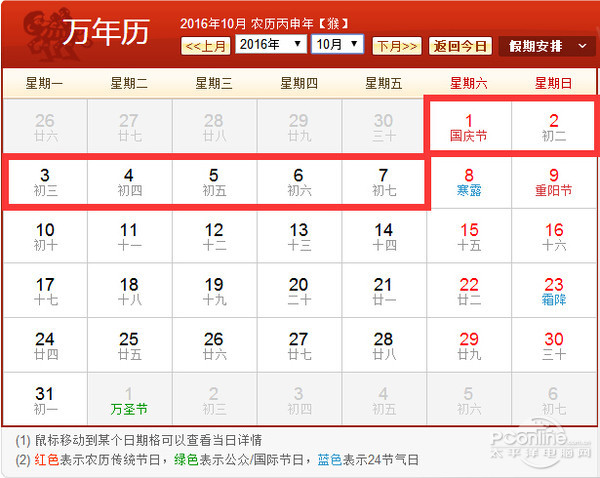Select October 6 初六 cell
The image size is (600, 478).
tap(300, 181)
